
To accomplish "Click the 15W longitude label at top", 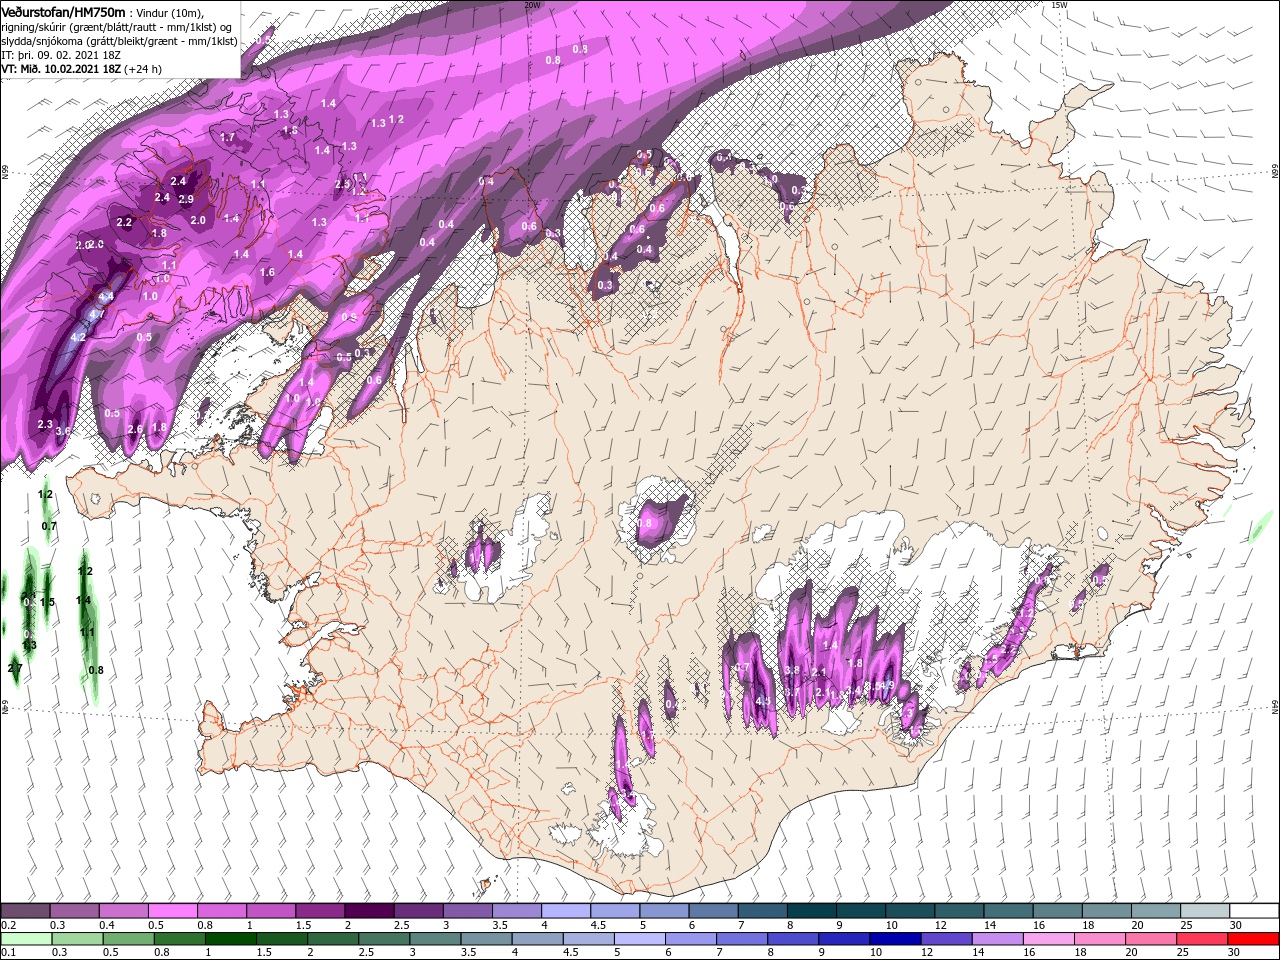I will pos(1060,5).
